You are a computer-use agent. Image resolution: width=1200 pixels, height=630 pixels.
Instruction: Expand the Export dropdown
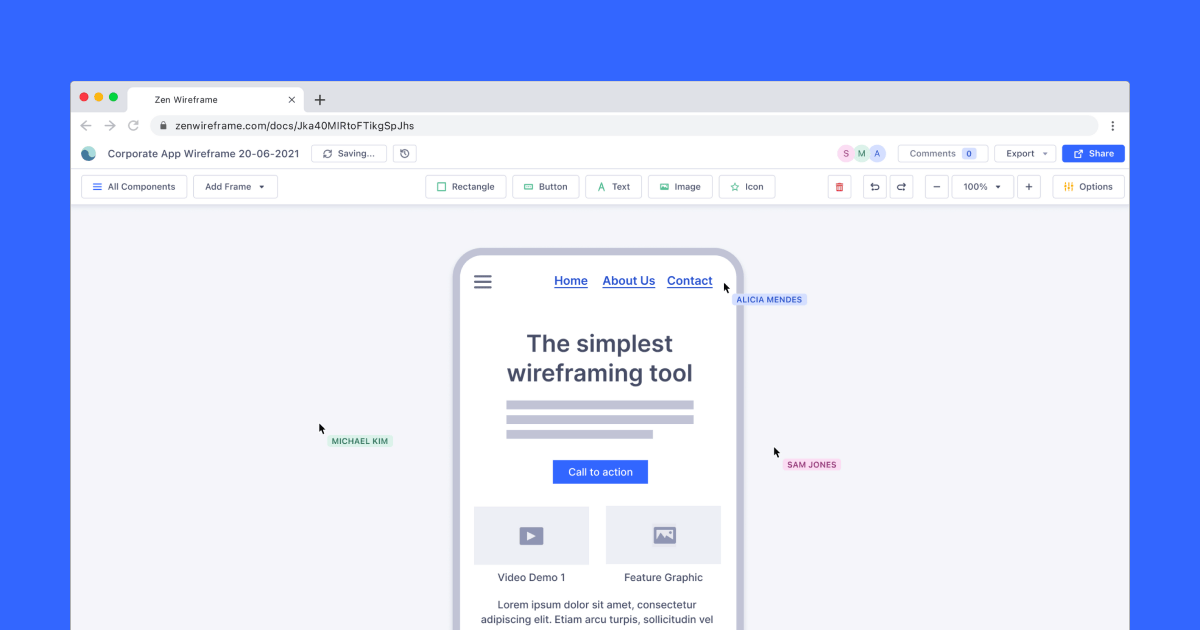tap(1025, 154)
